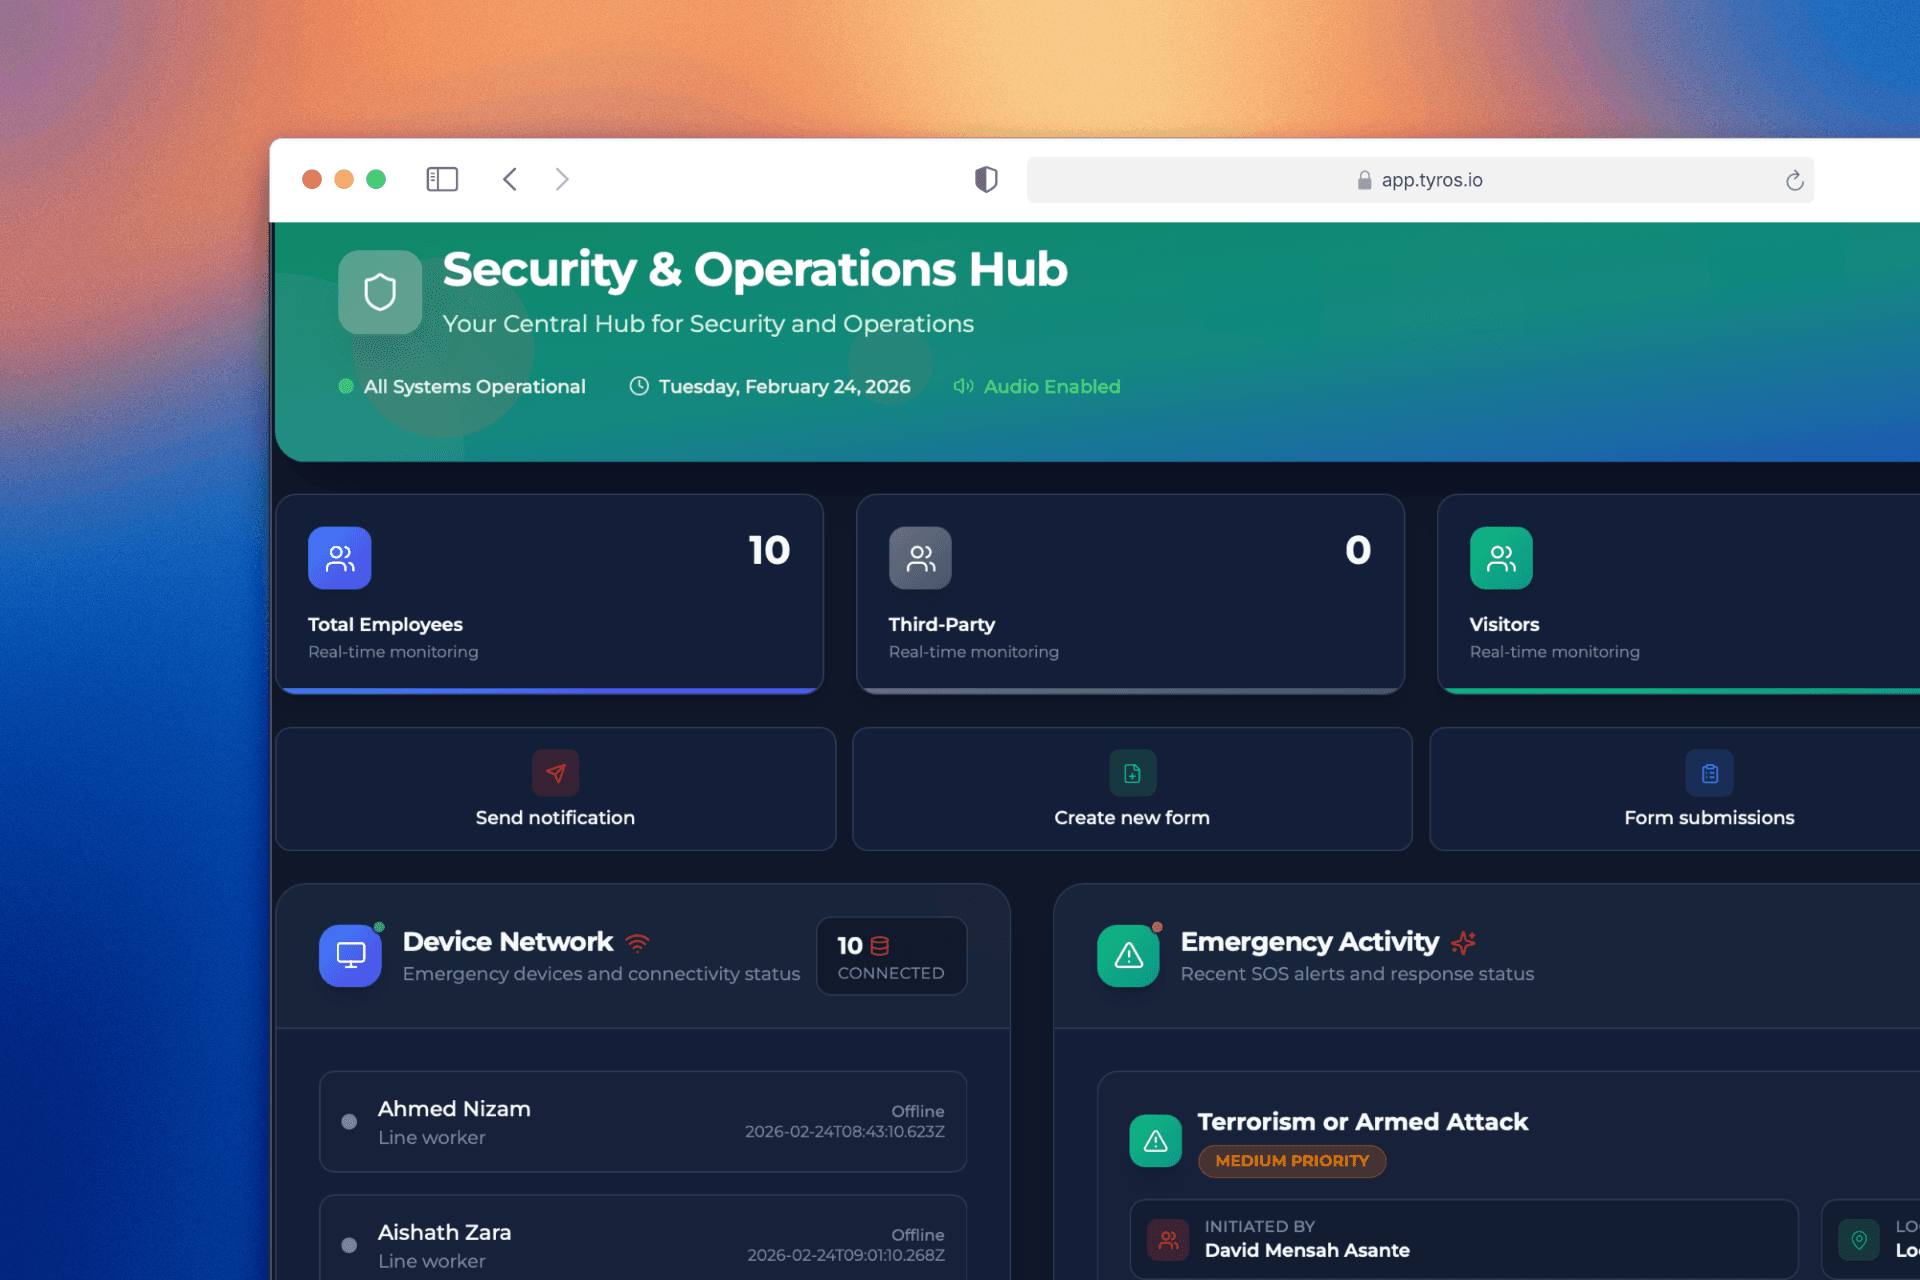Toggle the Audio Enabled setting

coord(1037,386)
